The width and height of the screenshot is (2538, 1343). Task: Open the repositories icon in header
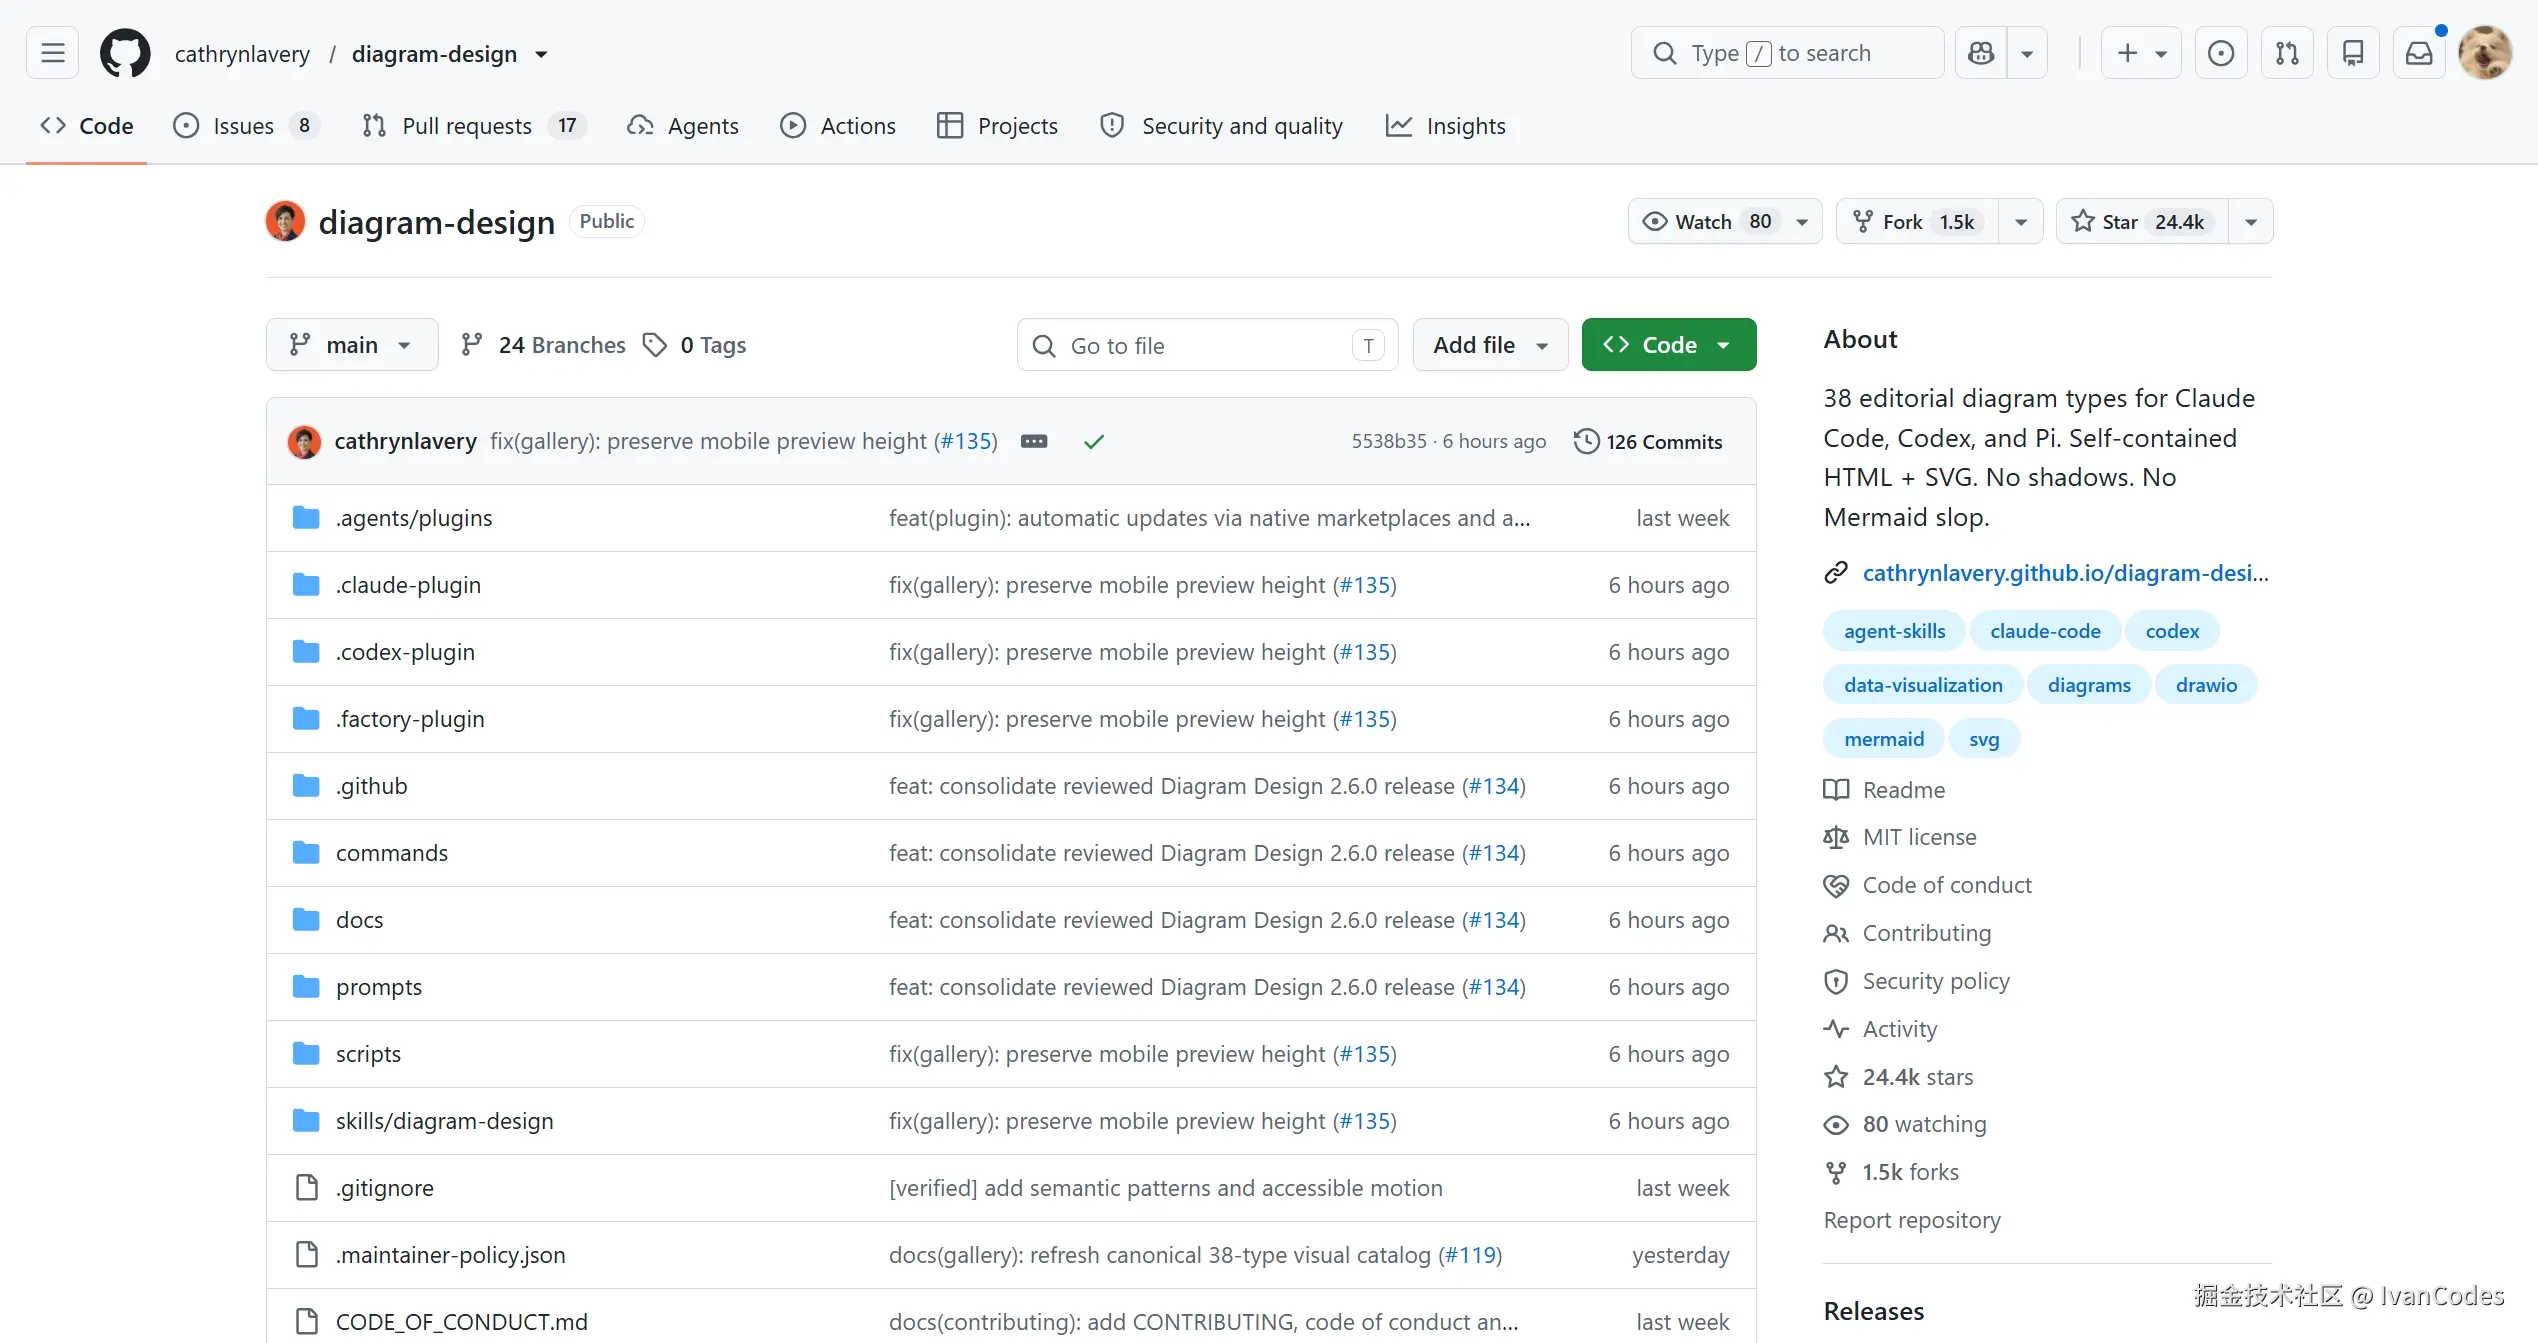pos(2353,53)
